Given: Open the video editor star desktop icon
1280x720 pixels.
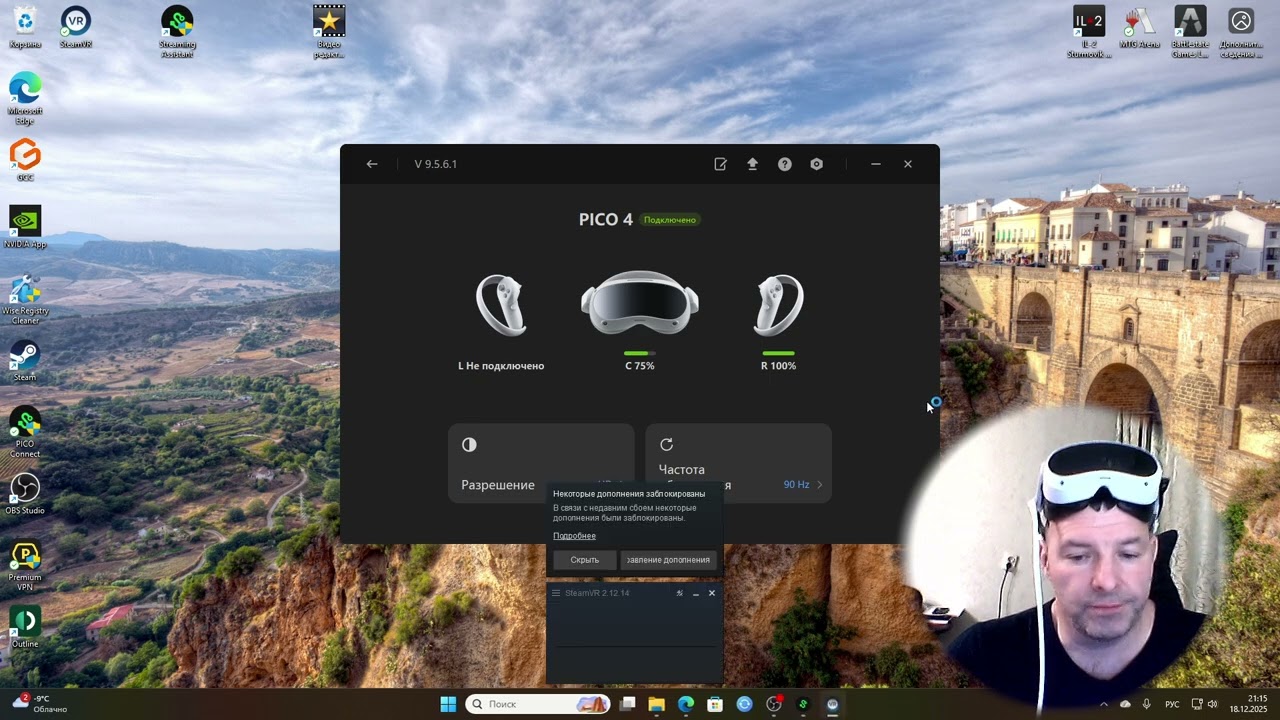Looking at the screenshot, I should click(329, 32).
